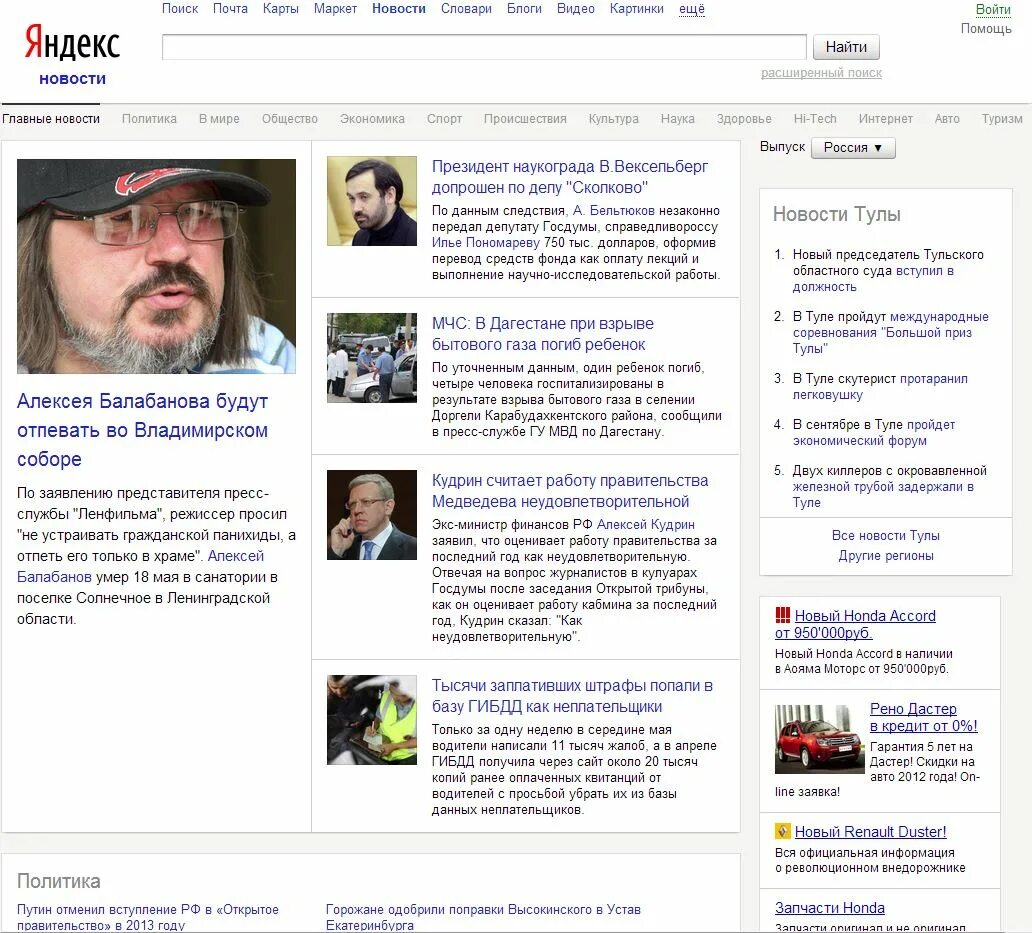
Task: Switch to the Наука tab
Action: click(x=677, y=119)
